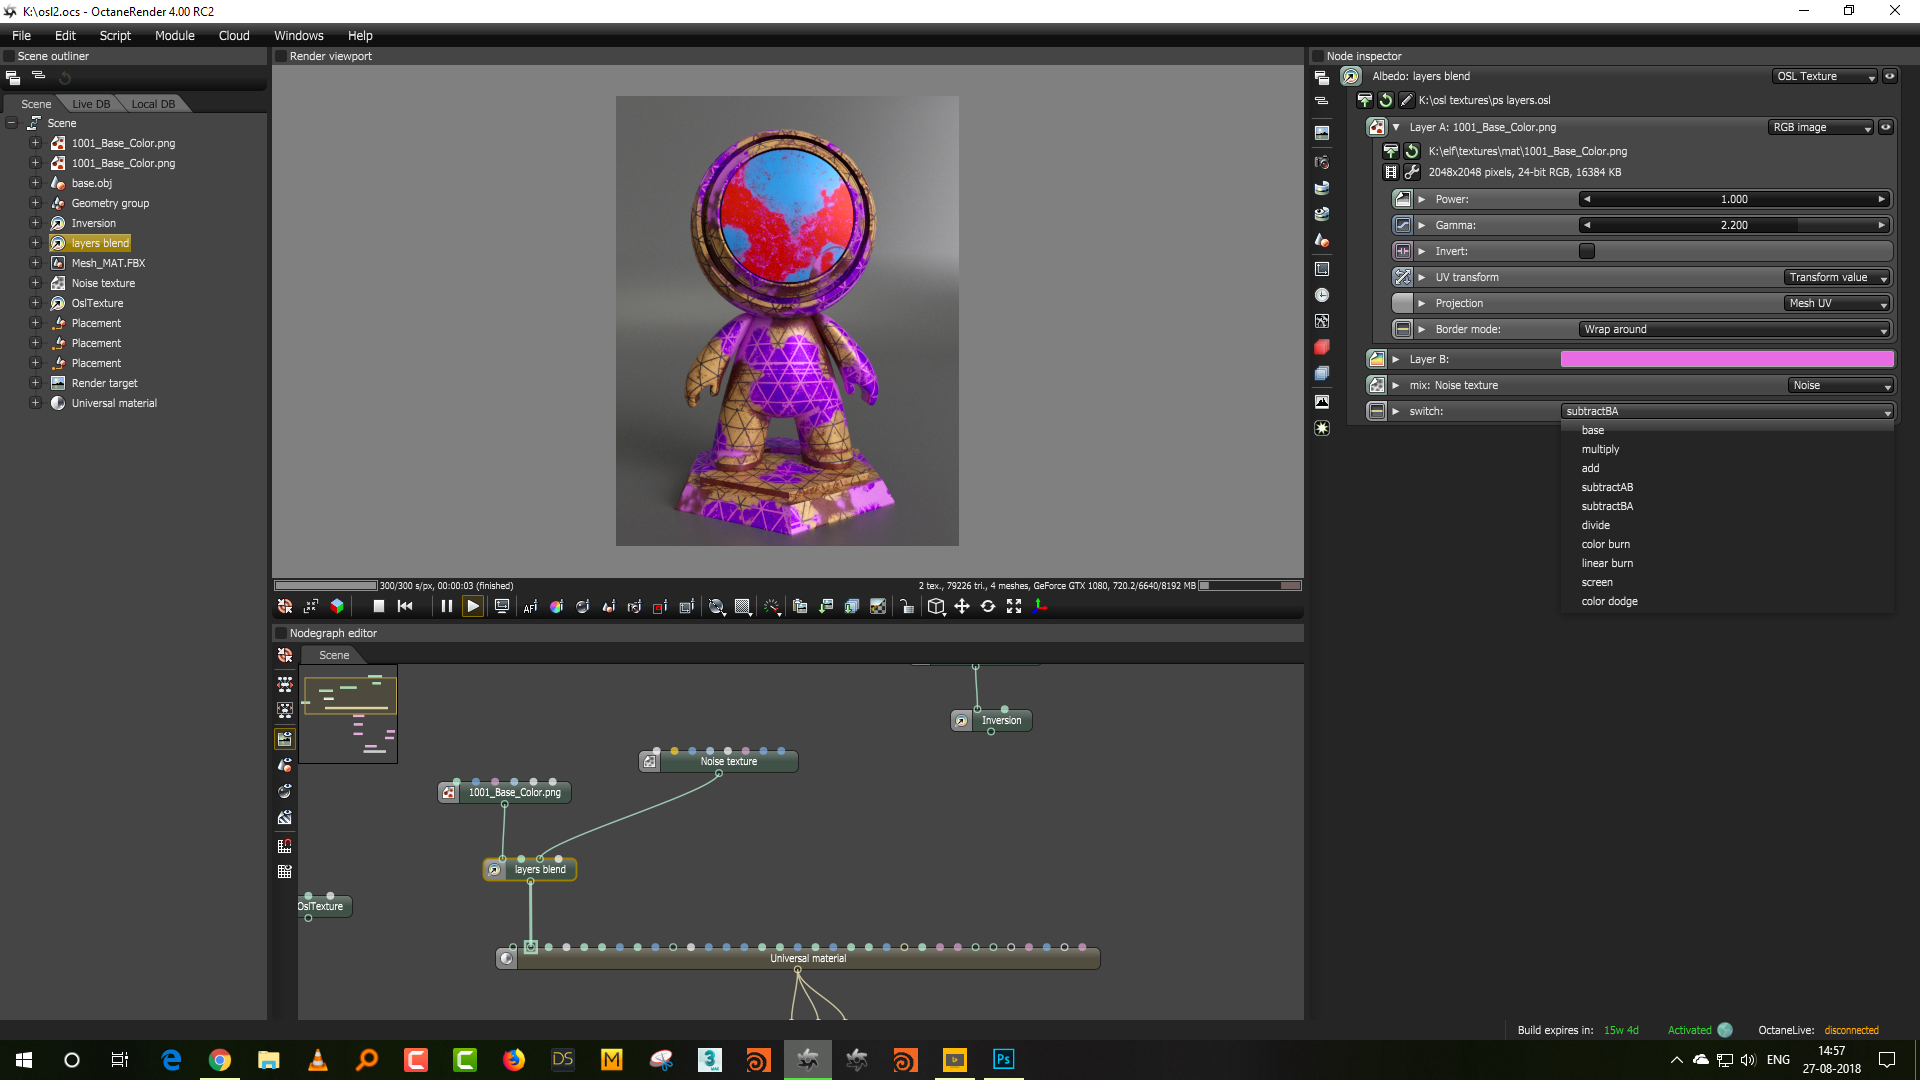
Task: Open Photoshop from the Windows taskbar
Action: (x=1003, y=1059)
